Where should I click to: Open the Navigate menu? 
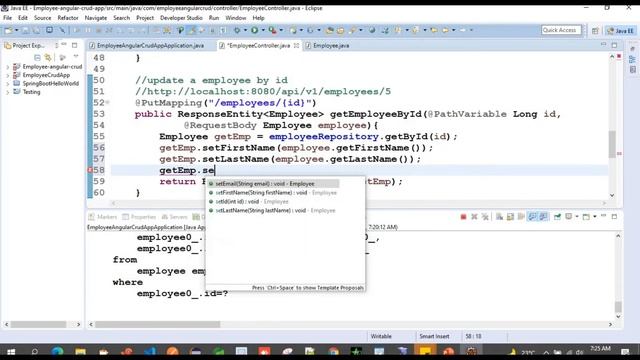96,18
